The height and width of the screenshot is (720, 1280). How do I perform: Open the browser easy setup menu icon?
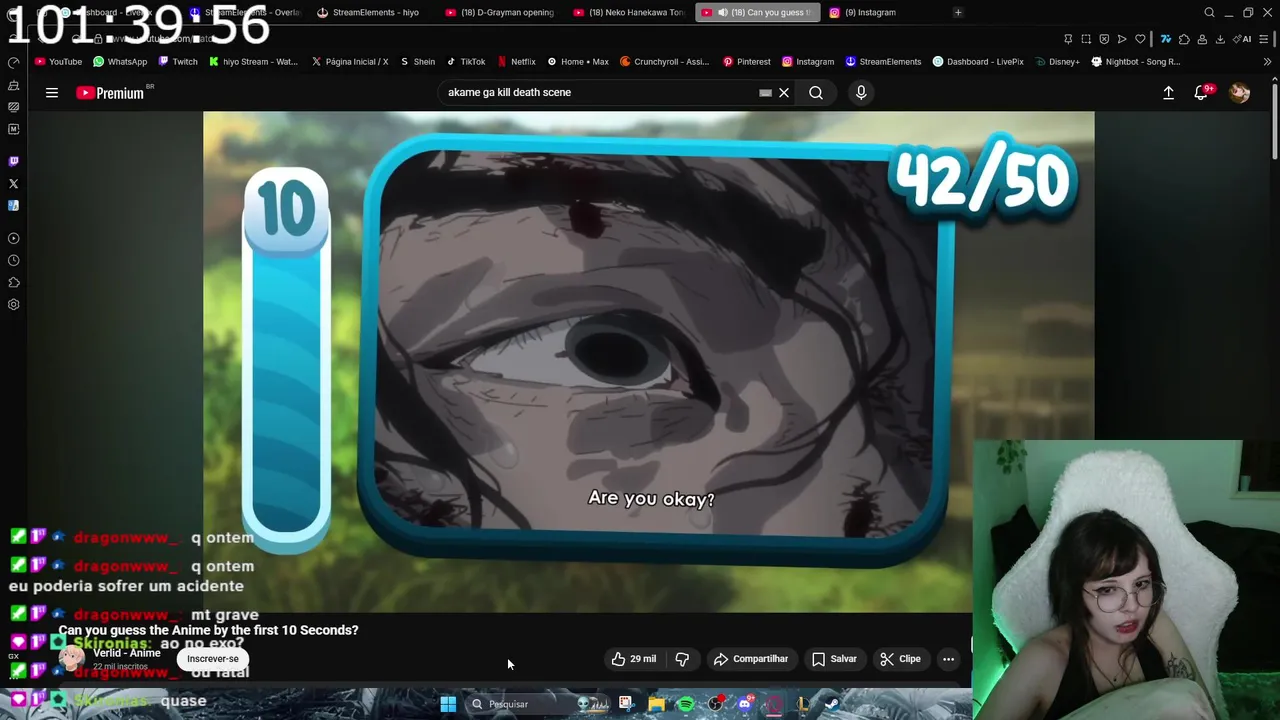[x=1265, y=39]
